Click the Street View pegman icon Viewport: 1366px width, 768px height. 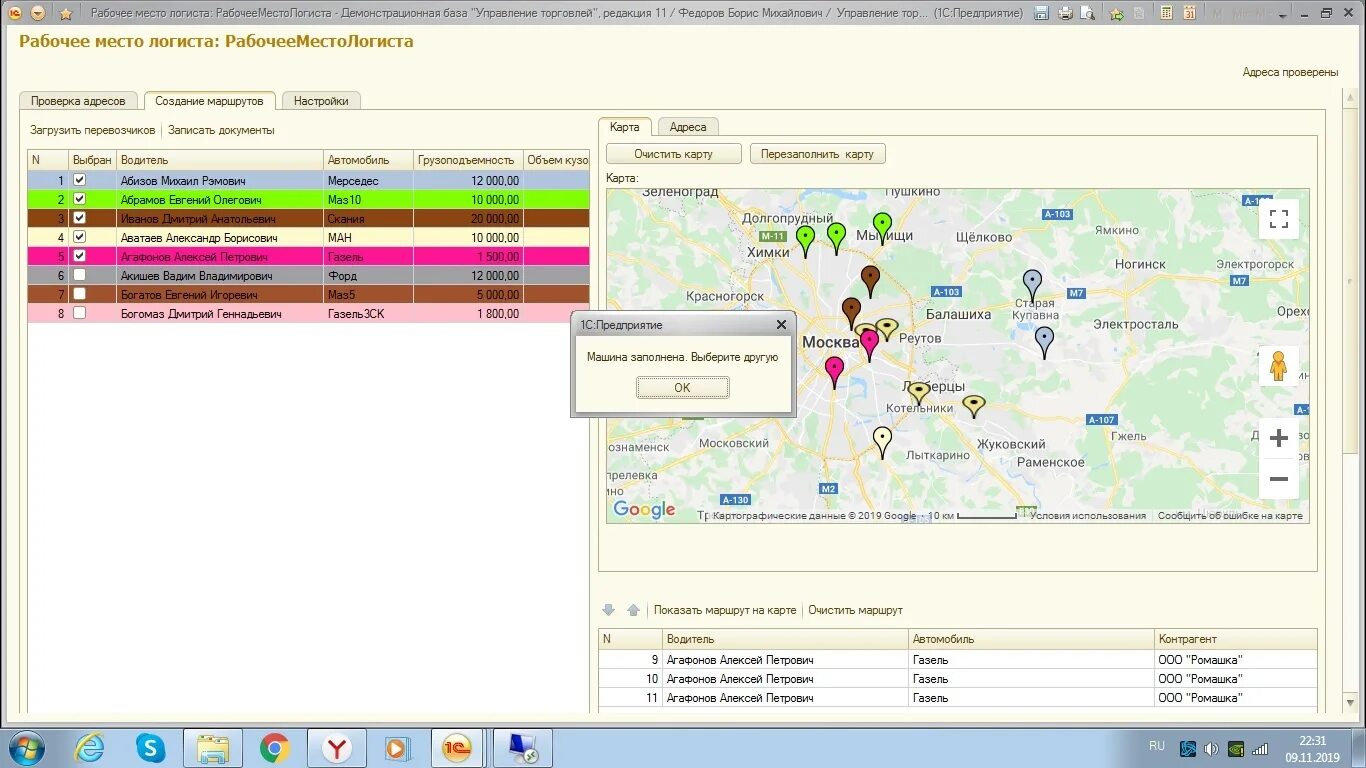point(1278,366)
